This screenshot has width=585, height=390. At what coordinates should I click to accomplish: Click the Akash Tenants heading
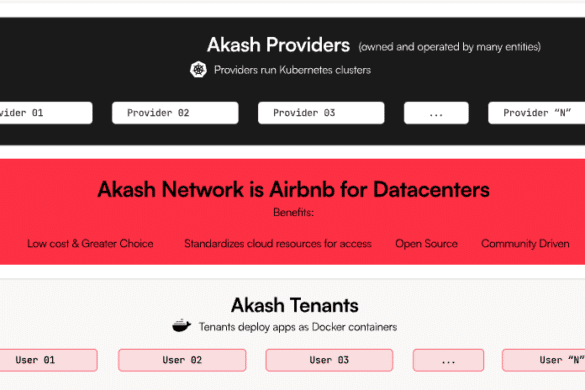click(x=294, y=305)
